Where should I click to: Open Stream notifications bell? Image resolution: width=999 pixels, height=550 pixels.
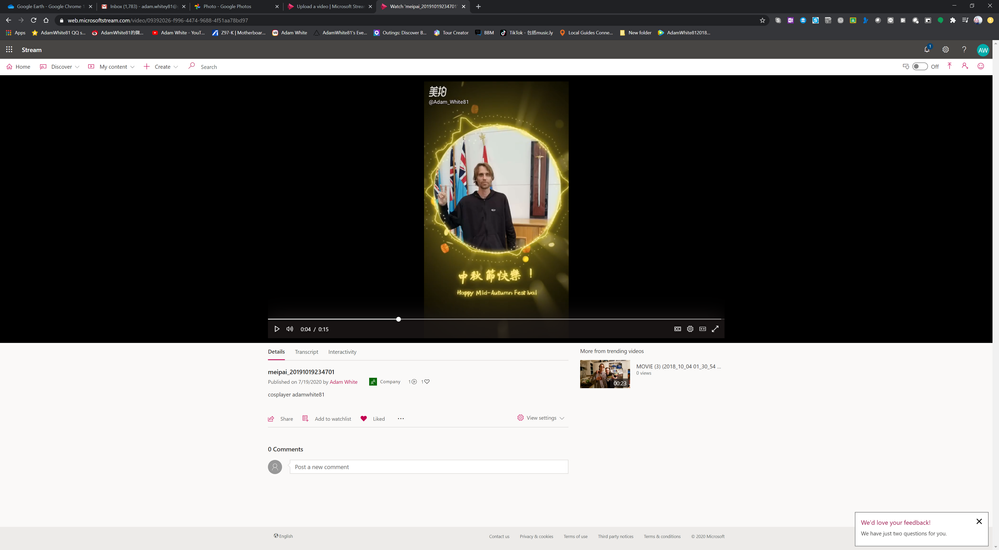927,49
